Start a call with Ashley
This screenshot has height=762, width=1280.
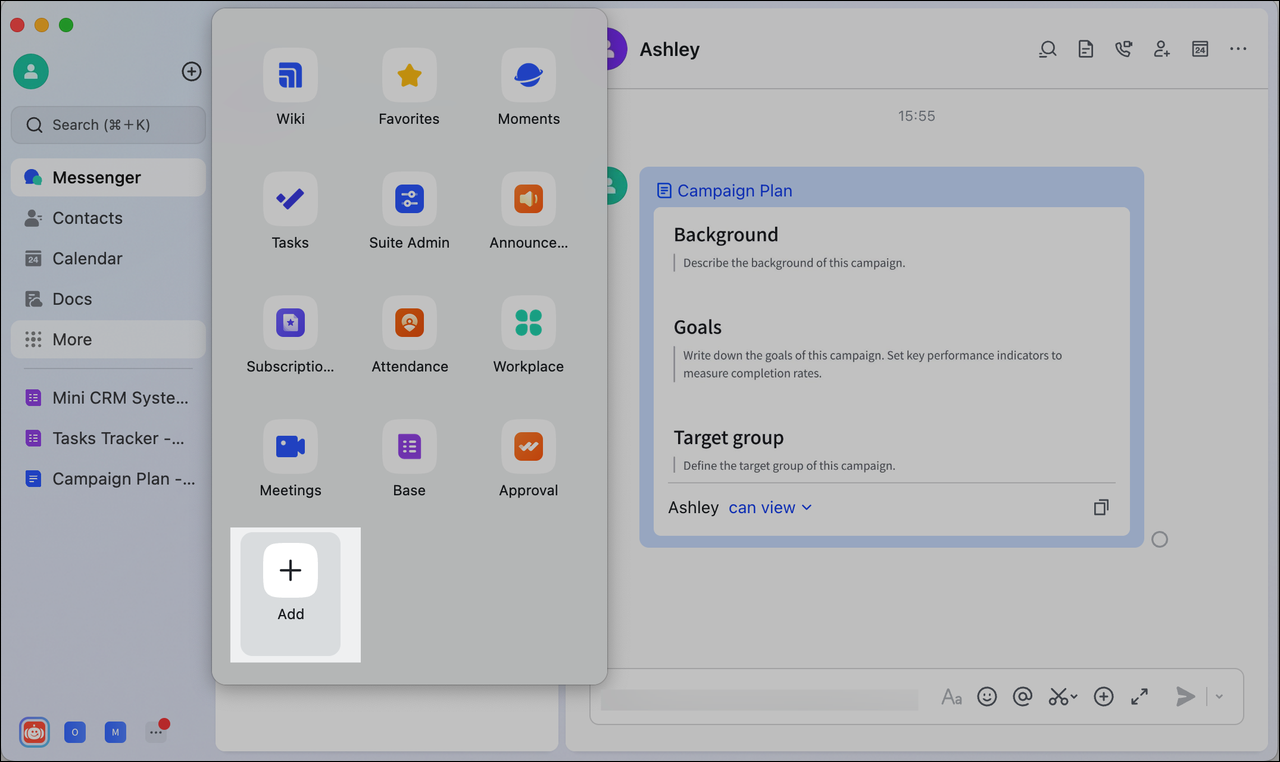pos(1123,49)
